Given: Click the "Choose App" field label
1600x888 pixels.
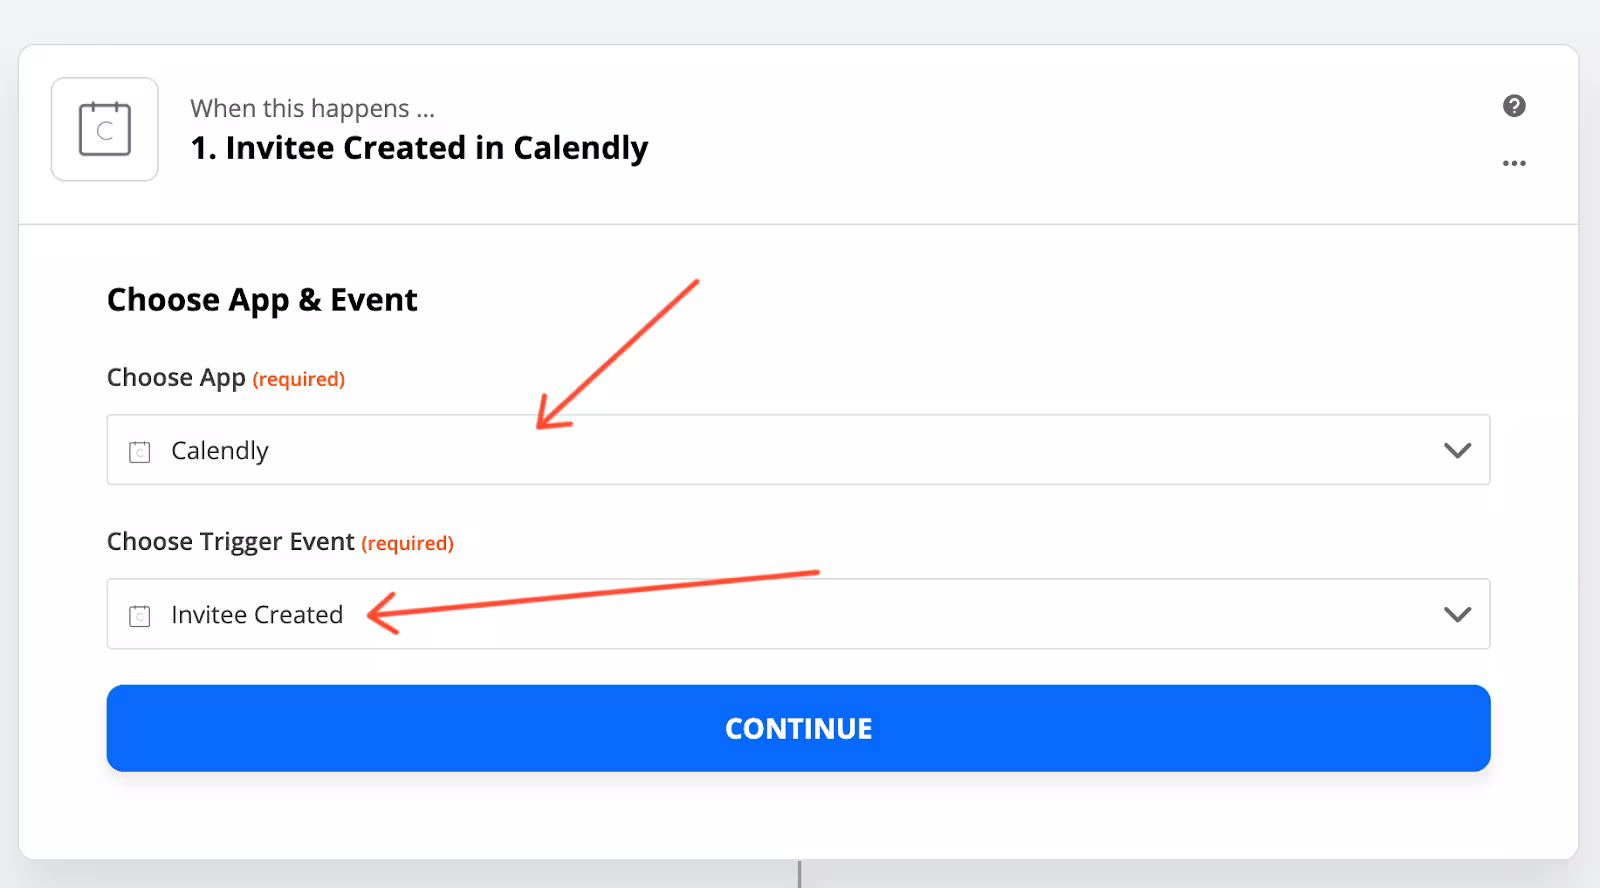Looking at the screenshot, I should coord(176,378).
